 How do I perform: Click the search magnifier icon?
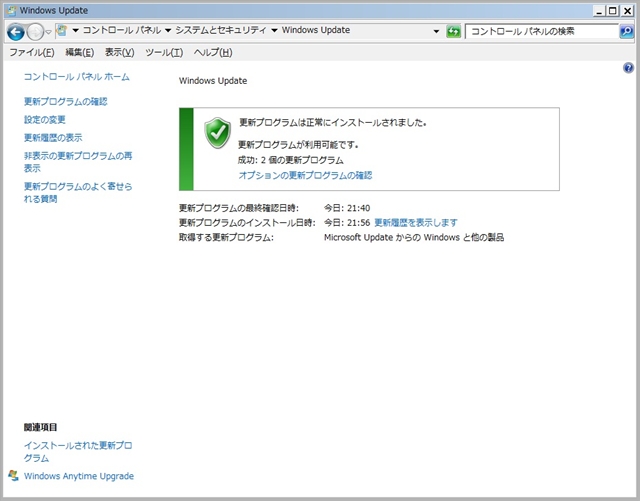627,31
